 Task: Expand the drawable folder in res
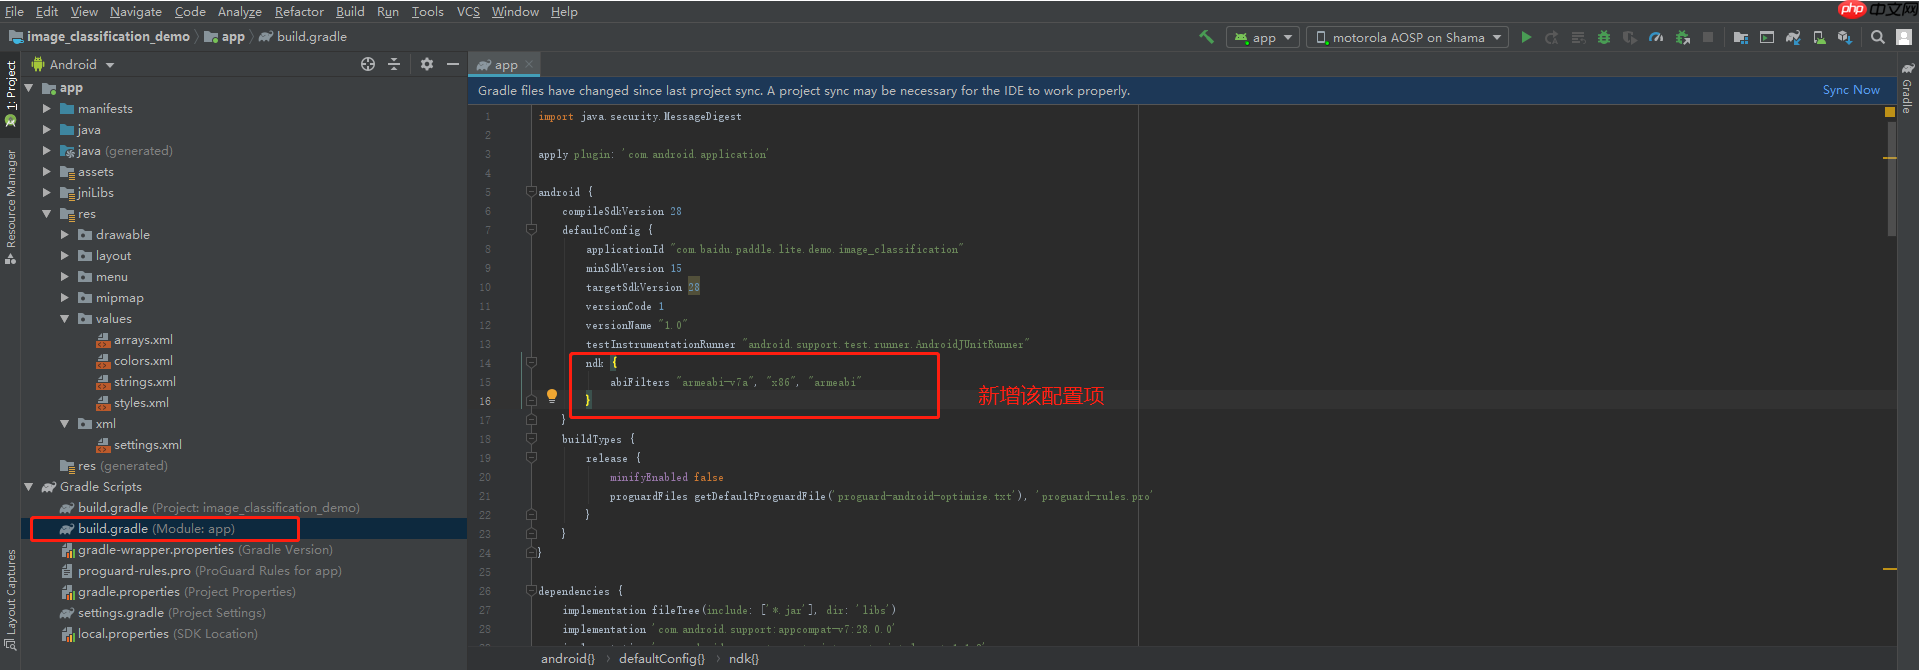(65, 235)
